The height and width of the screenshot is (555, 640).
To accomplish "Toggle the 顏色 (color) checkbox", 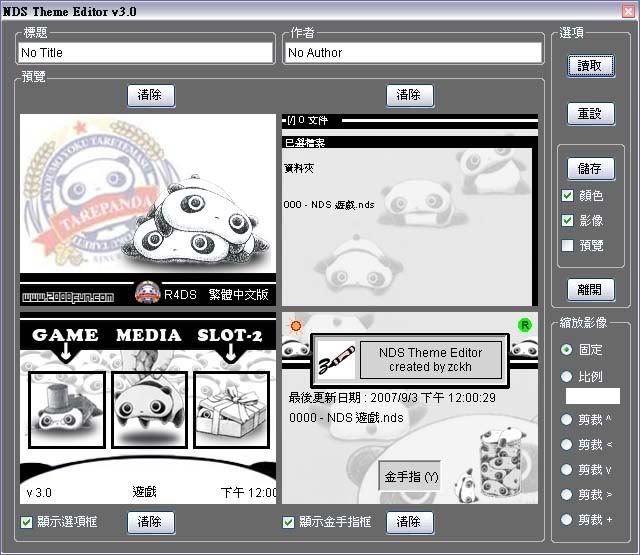I will 567,196.
